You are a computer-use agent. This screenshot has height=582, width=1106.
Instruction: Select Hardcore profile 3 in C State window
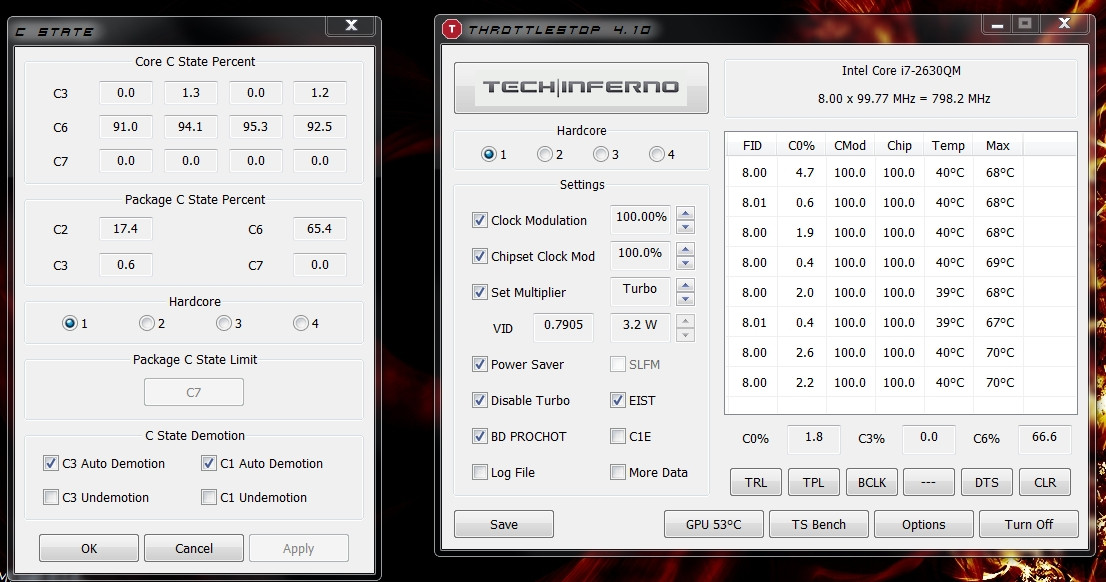224,323
